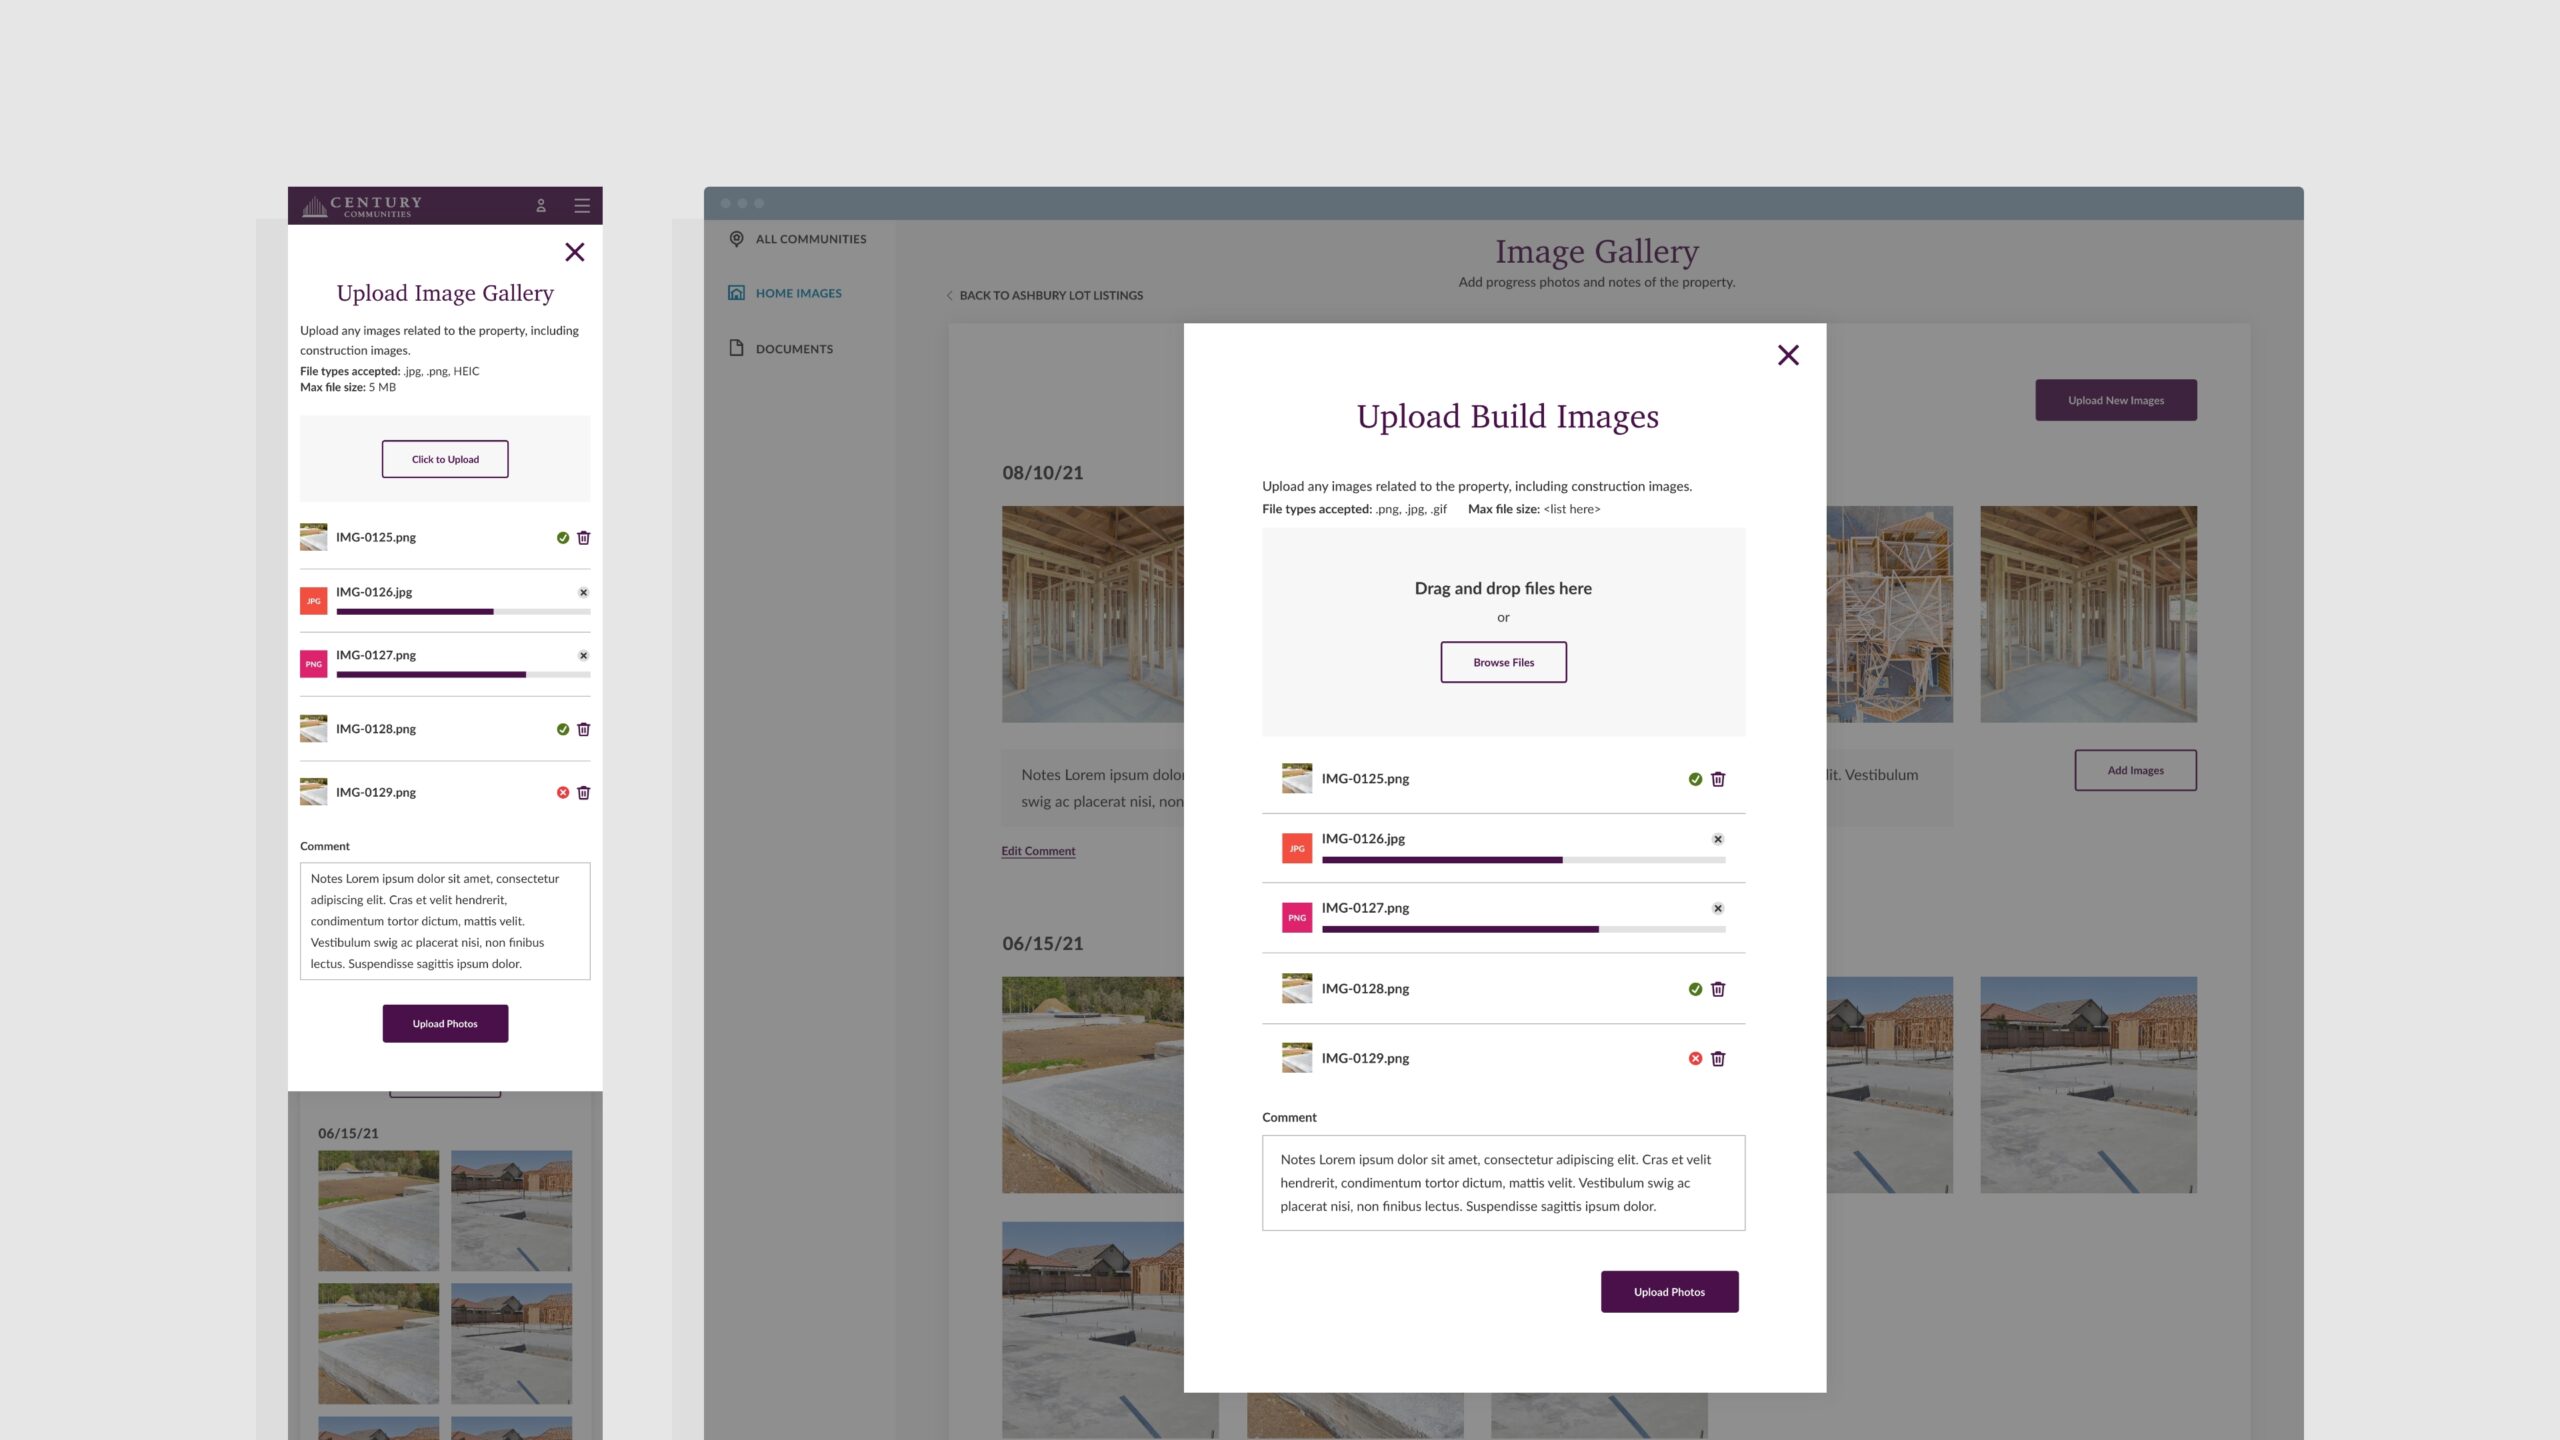2560x1440 pixels.
Task: Open Documents in sidebar
Action: 794,349
